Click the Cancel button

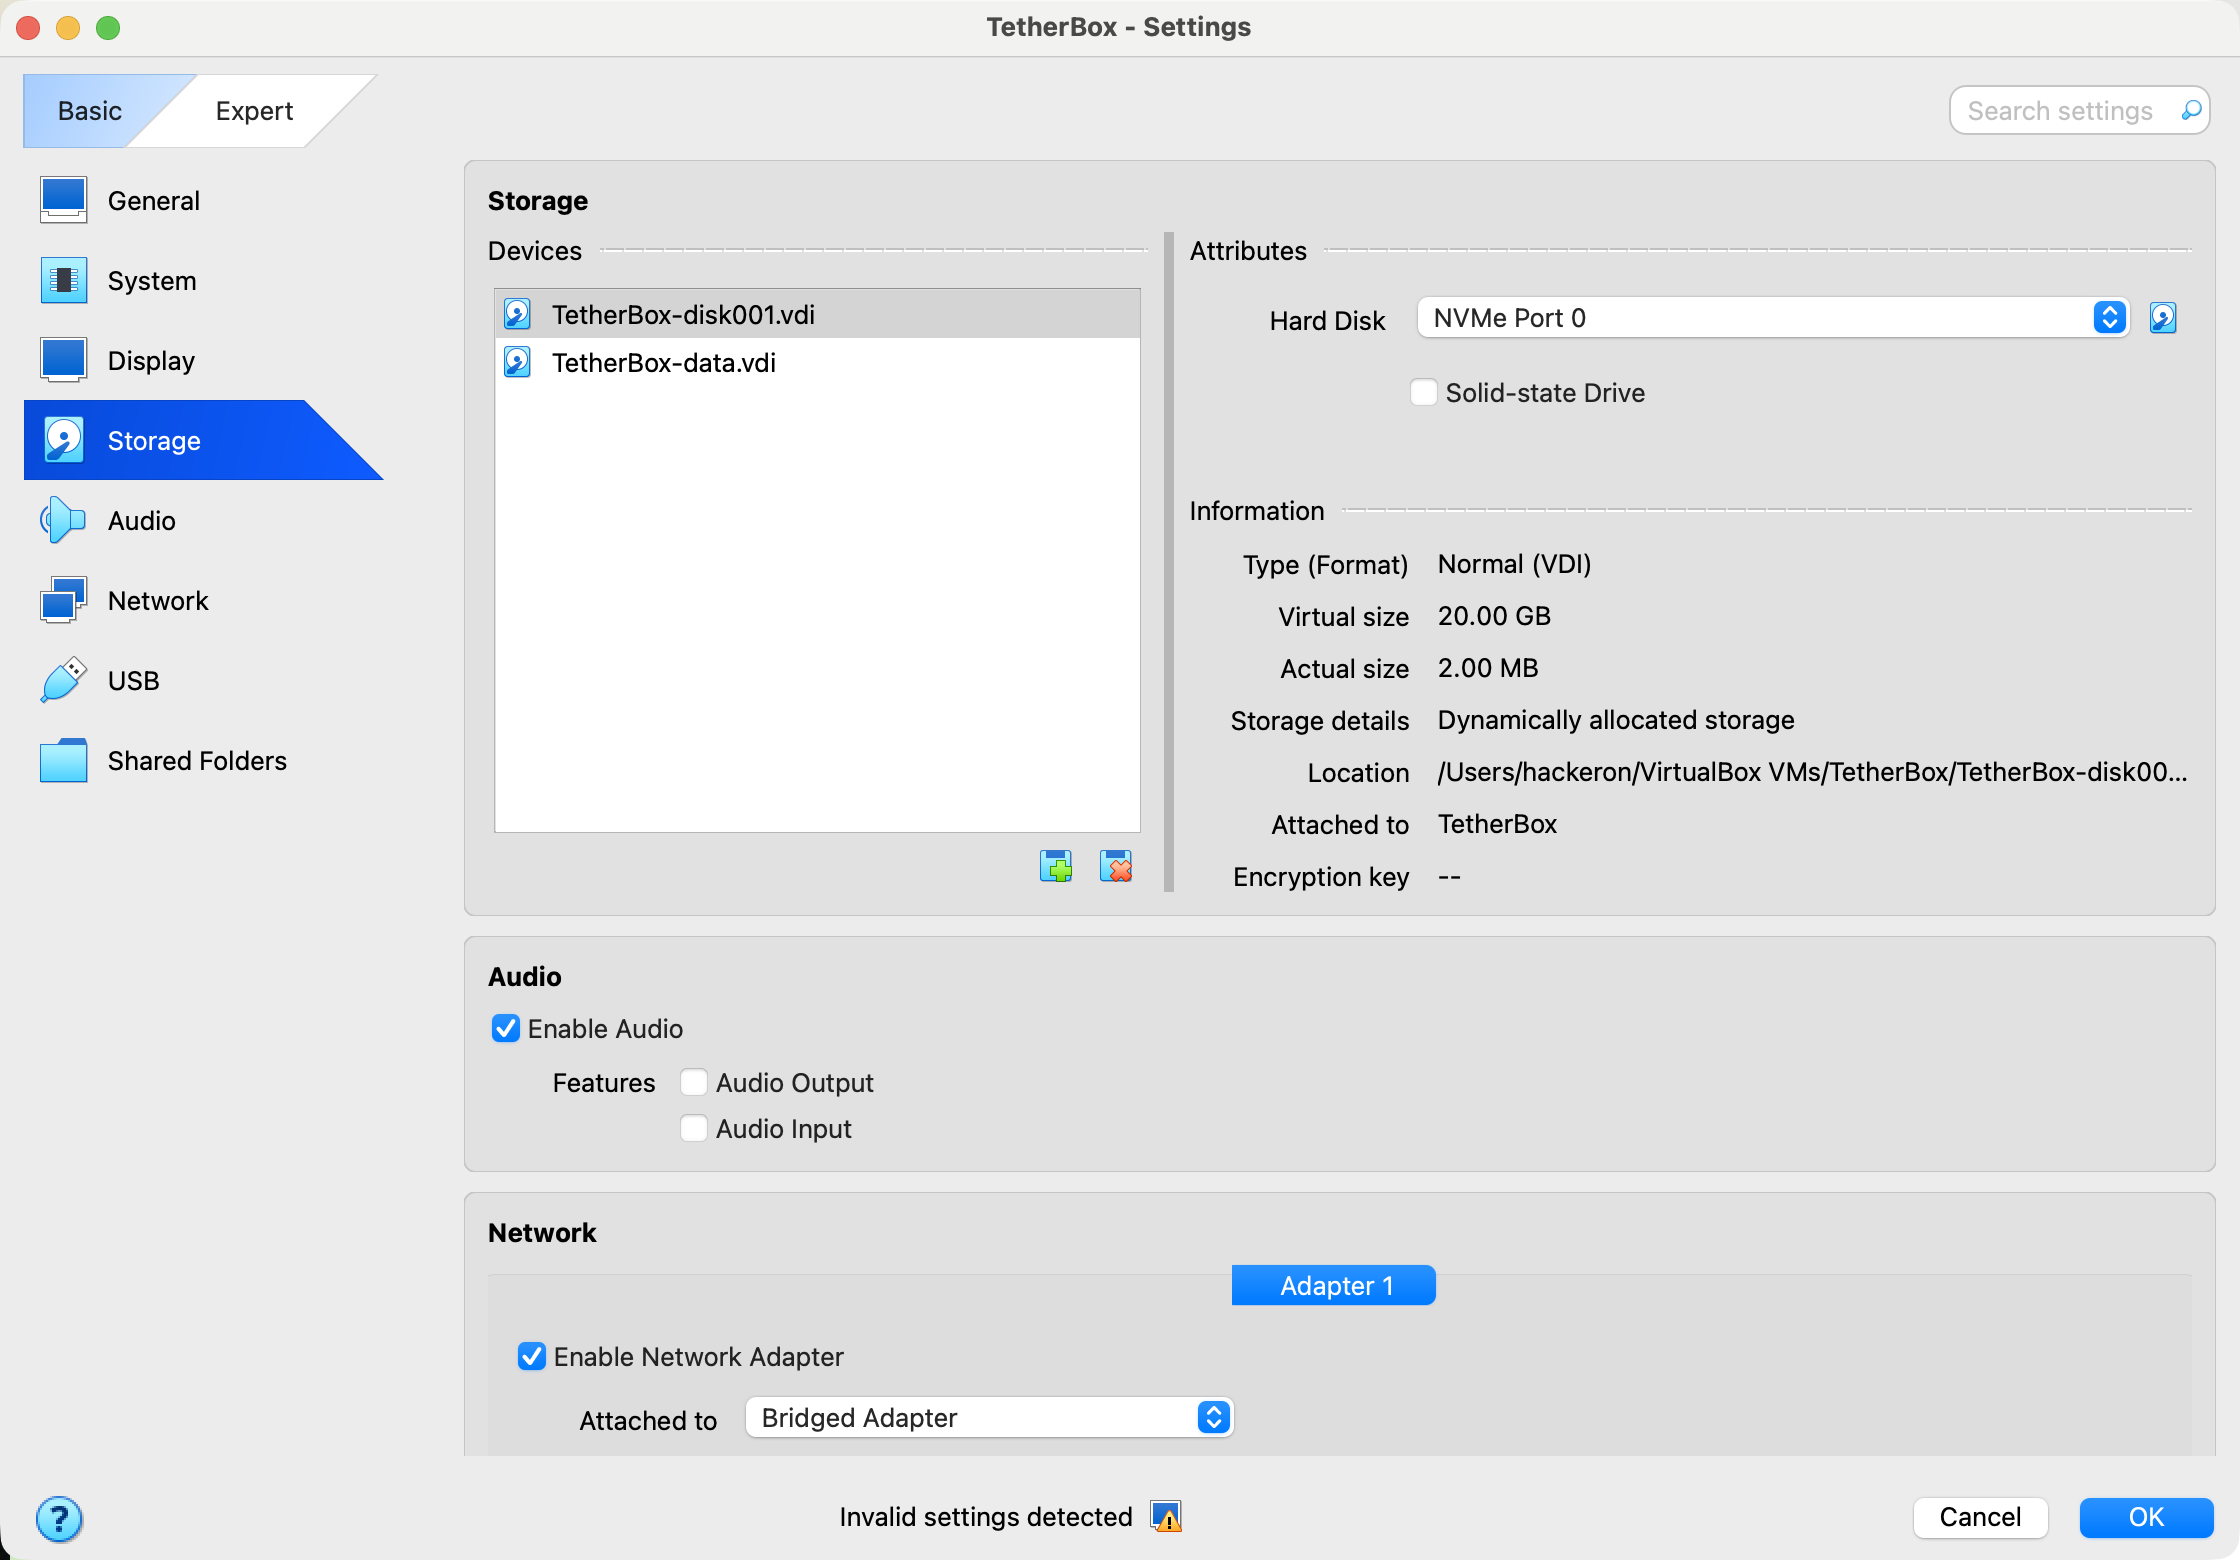click(x=1980, y=1517)
